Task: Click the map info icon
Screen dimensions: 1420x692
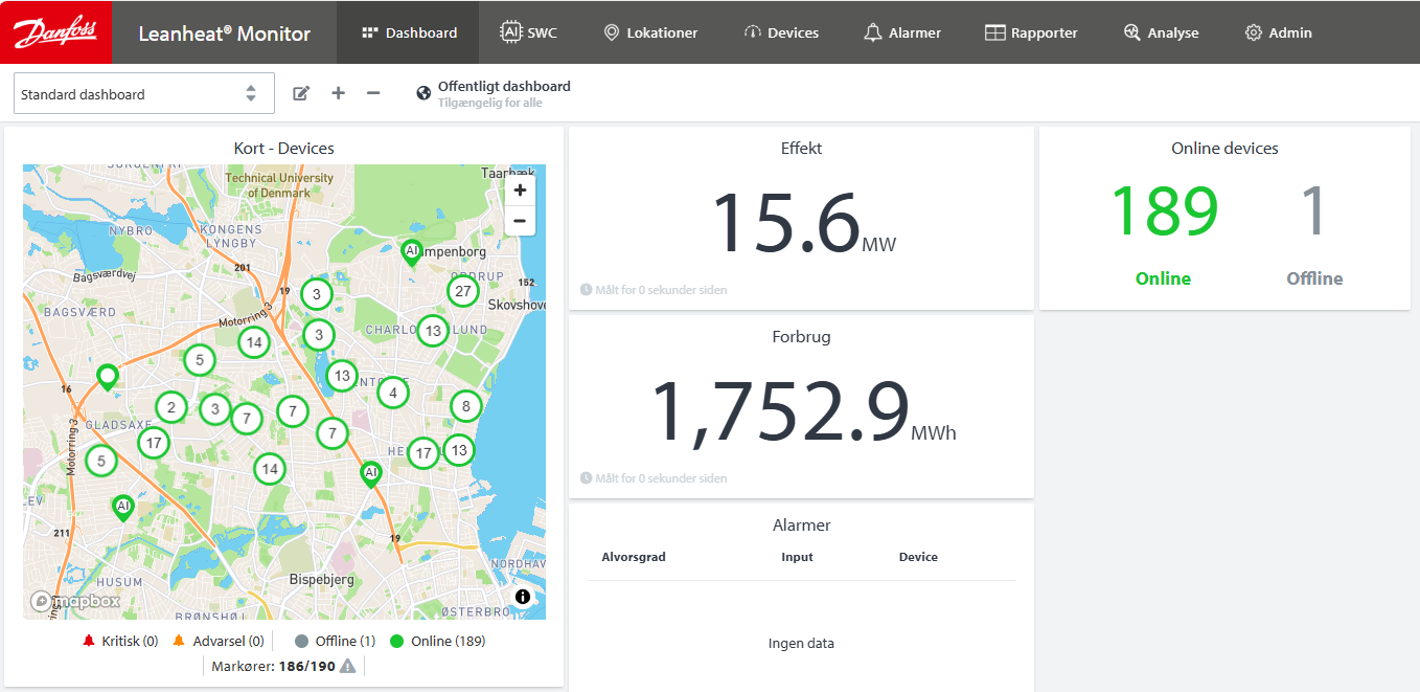Action: (x=522, y=597)
